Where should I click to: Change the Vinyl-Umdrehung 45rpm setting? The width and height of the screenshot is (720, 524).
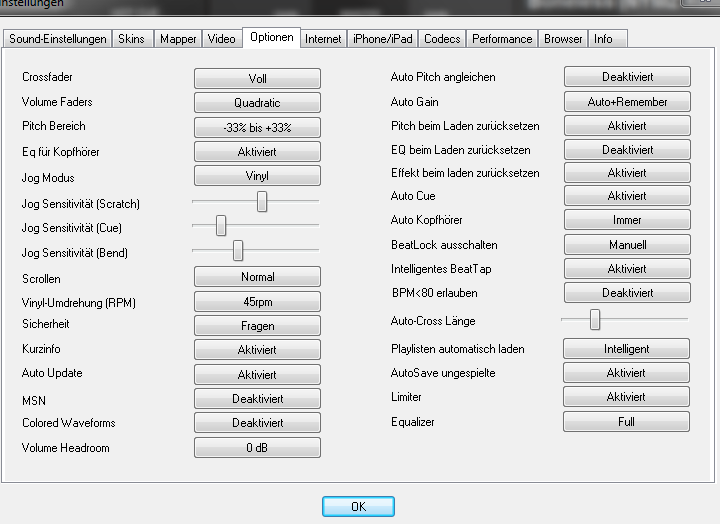[257, 302]
